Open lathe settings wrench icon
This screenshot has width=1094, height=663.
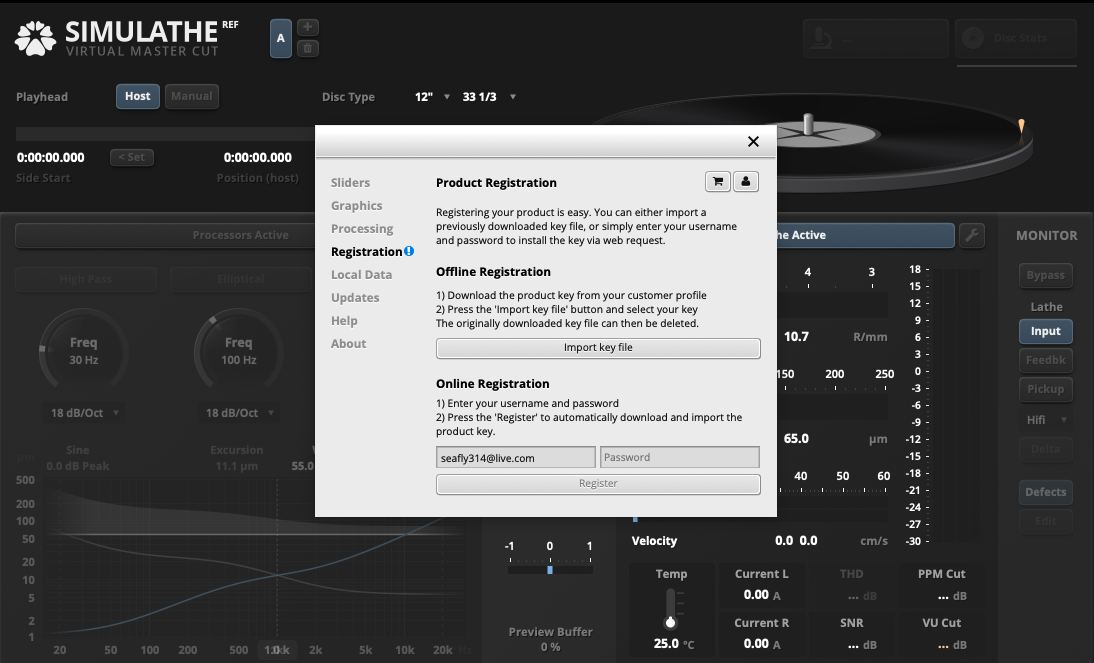point(972,235)
